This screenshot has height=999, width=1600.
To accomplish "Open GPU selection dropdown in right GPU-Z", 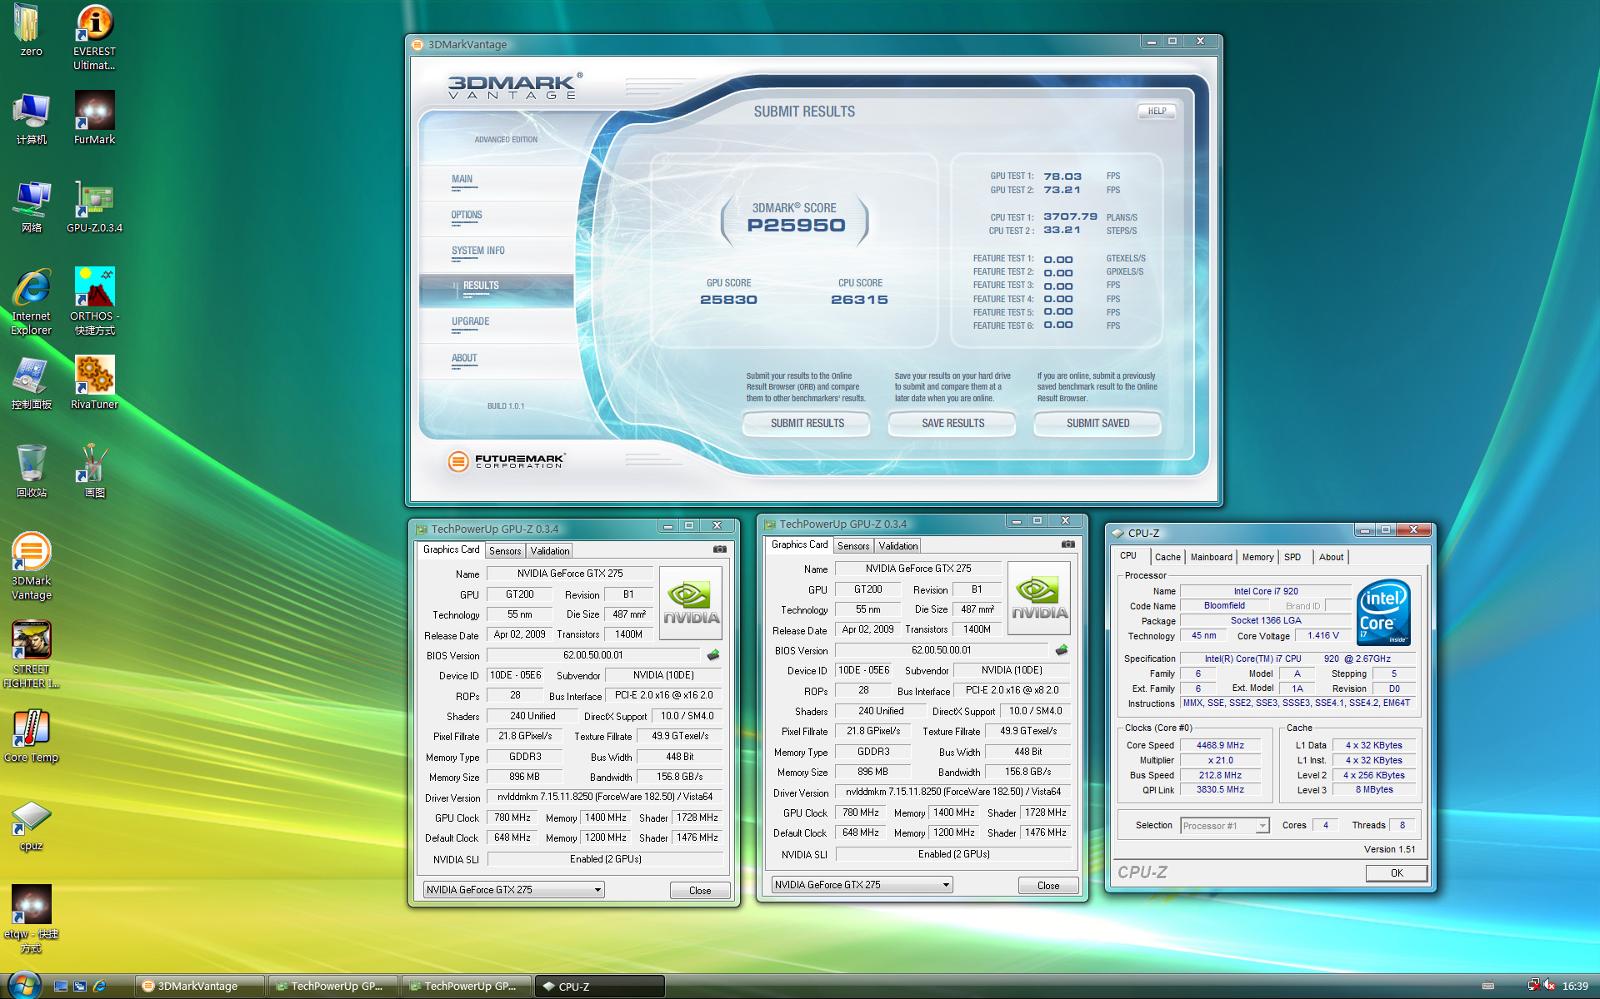I will click(861, 884).
